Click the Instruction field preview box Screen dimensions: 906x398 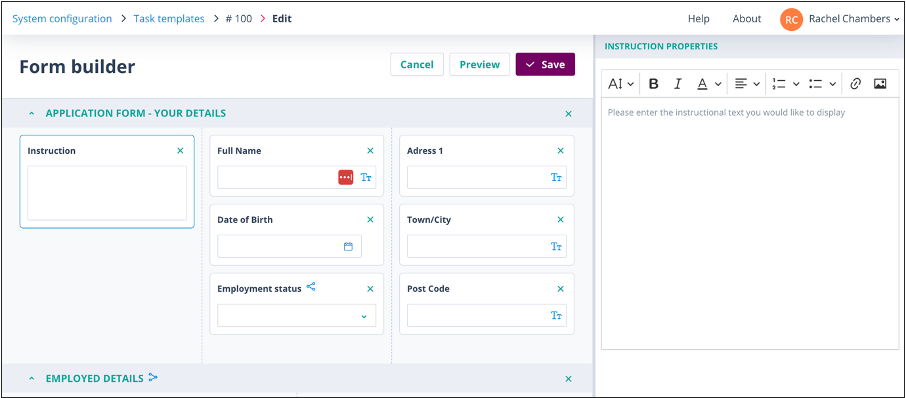[x=107, y=193]
